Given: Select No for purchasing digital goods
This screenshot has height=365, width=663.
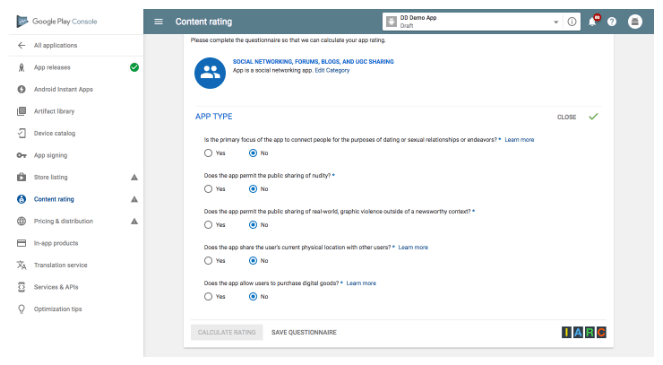Looking at the screenshot, I should (x=253, y=296).
